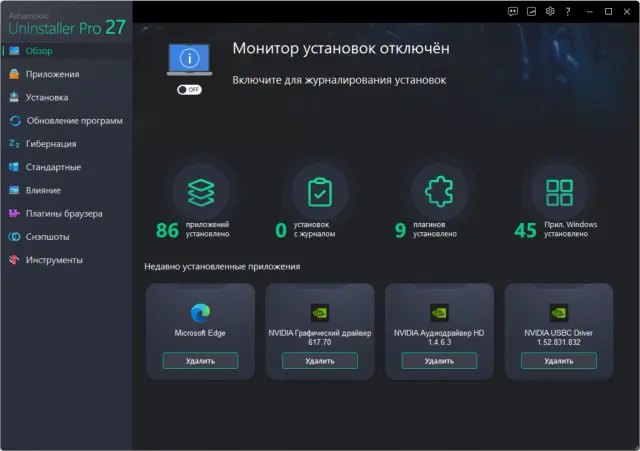This screenshot has height=451, width=640.
Task: Select Обзор in sidebar
Action: pos(66,51)
